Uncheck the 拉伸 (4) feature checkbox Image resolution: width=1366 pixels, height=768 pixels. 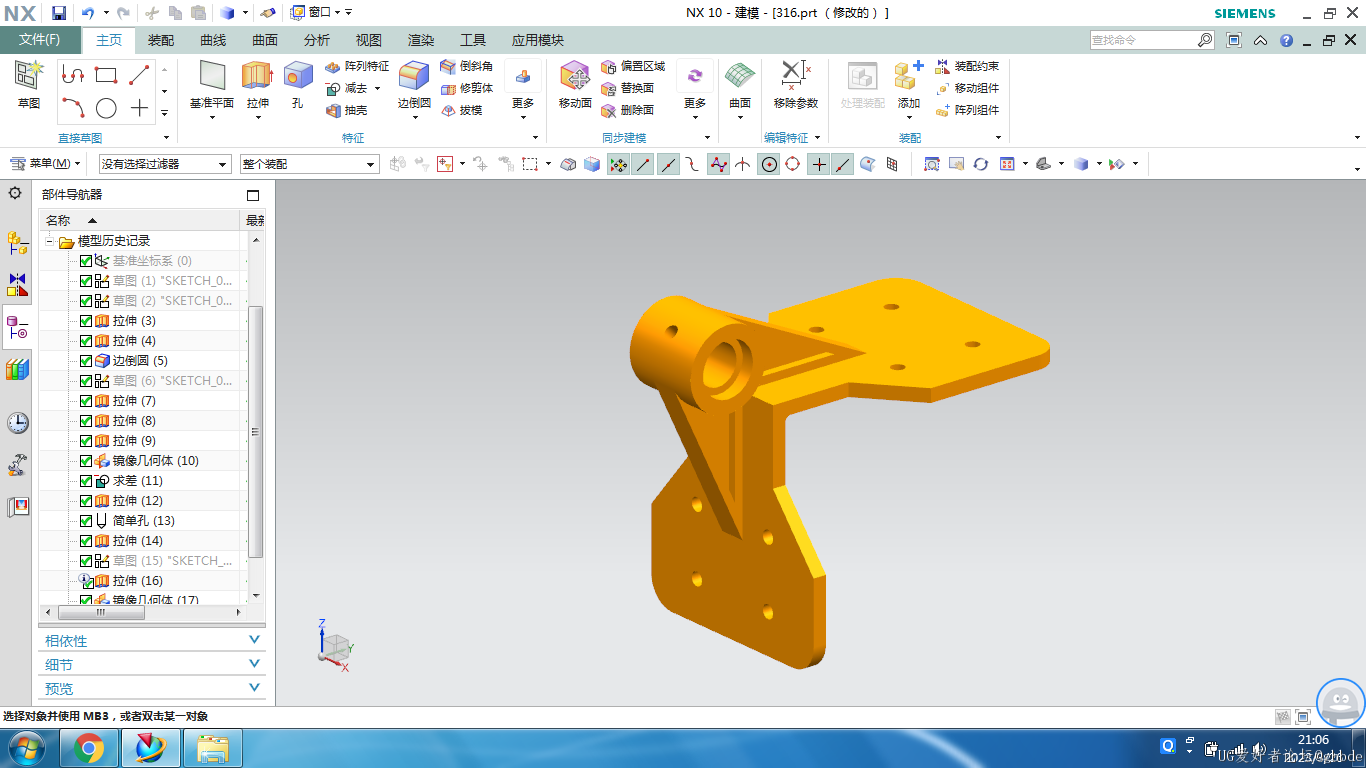86,341
